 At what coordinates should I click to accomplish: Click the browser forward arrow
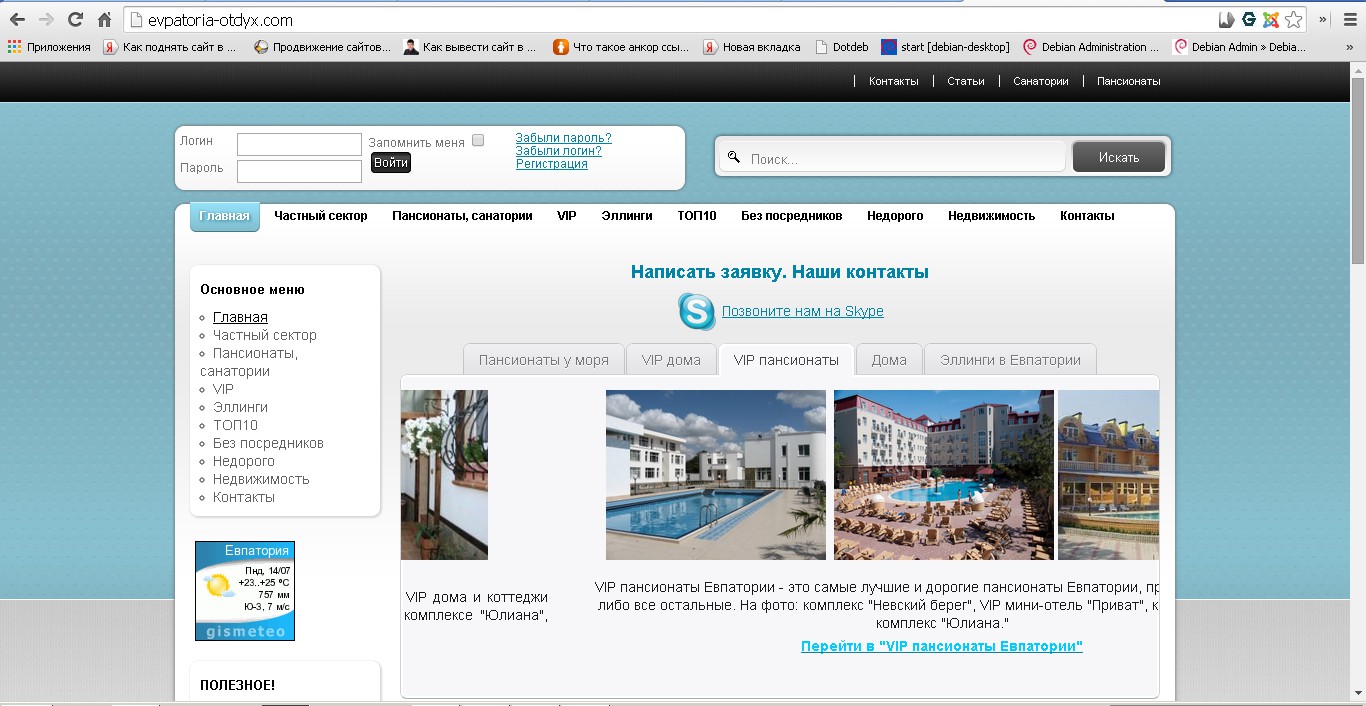pyautogui.click(x=46, y=20)
